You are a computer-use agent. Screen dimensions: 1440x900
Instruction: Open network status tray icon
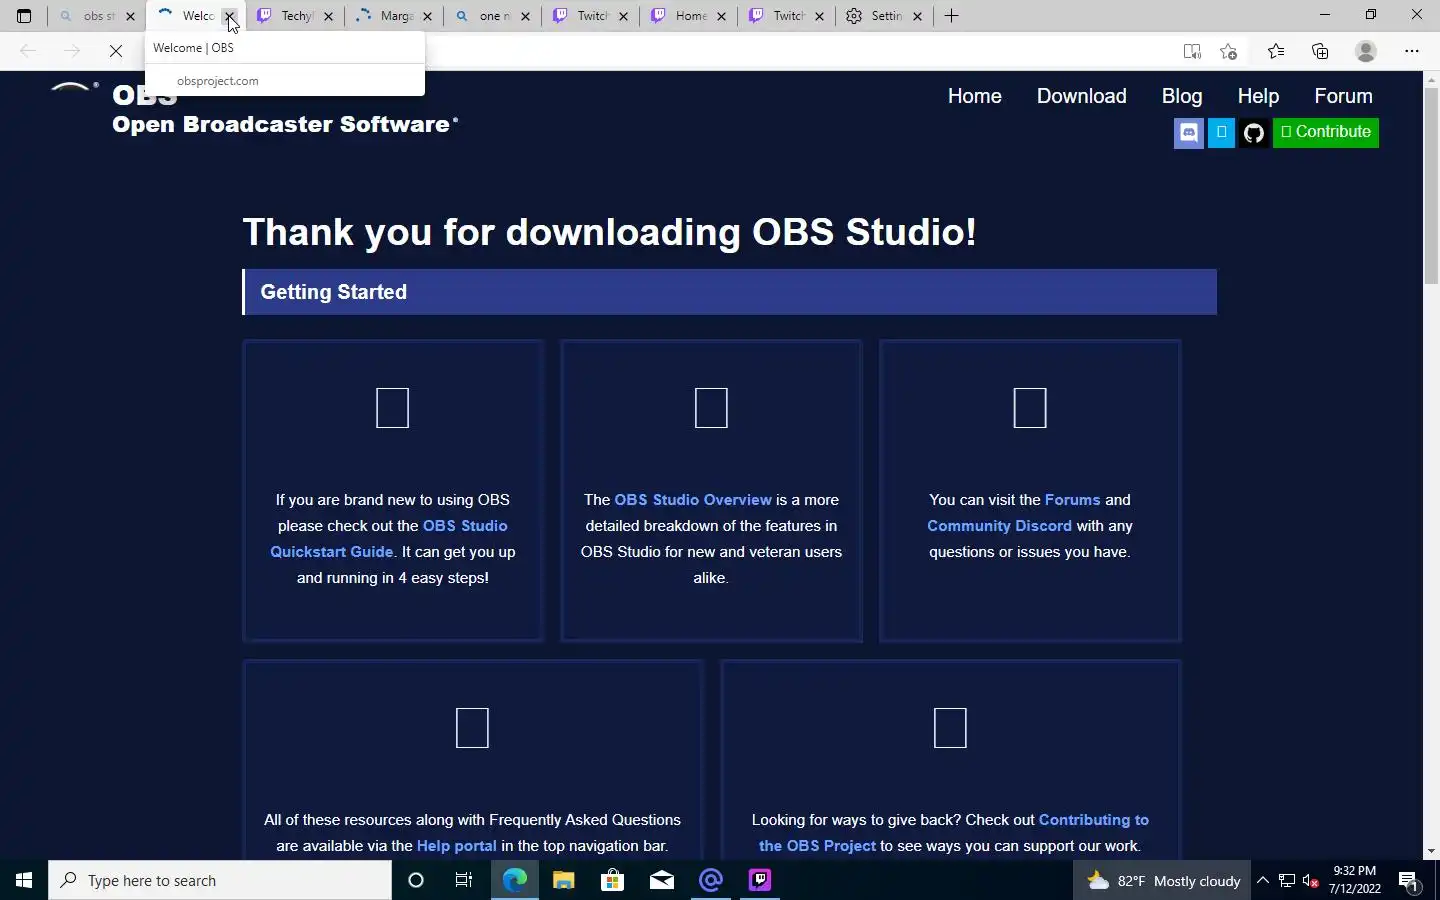click(x=1287, y=881)
